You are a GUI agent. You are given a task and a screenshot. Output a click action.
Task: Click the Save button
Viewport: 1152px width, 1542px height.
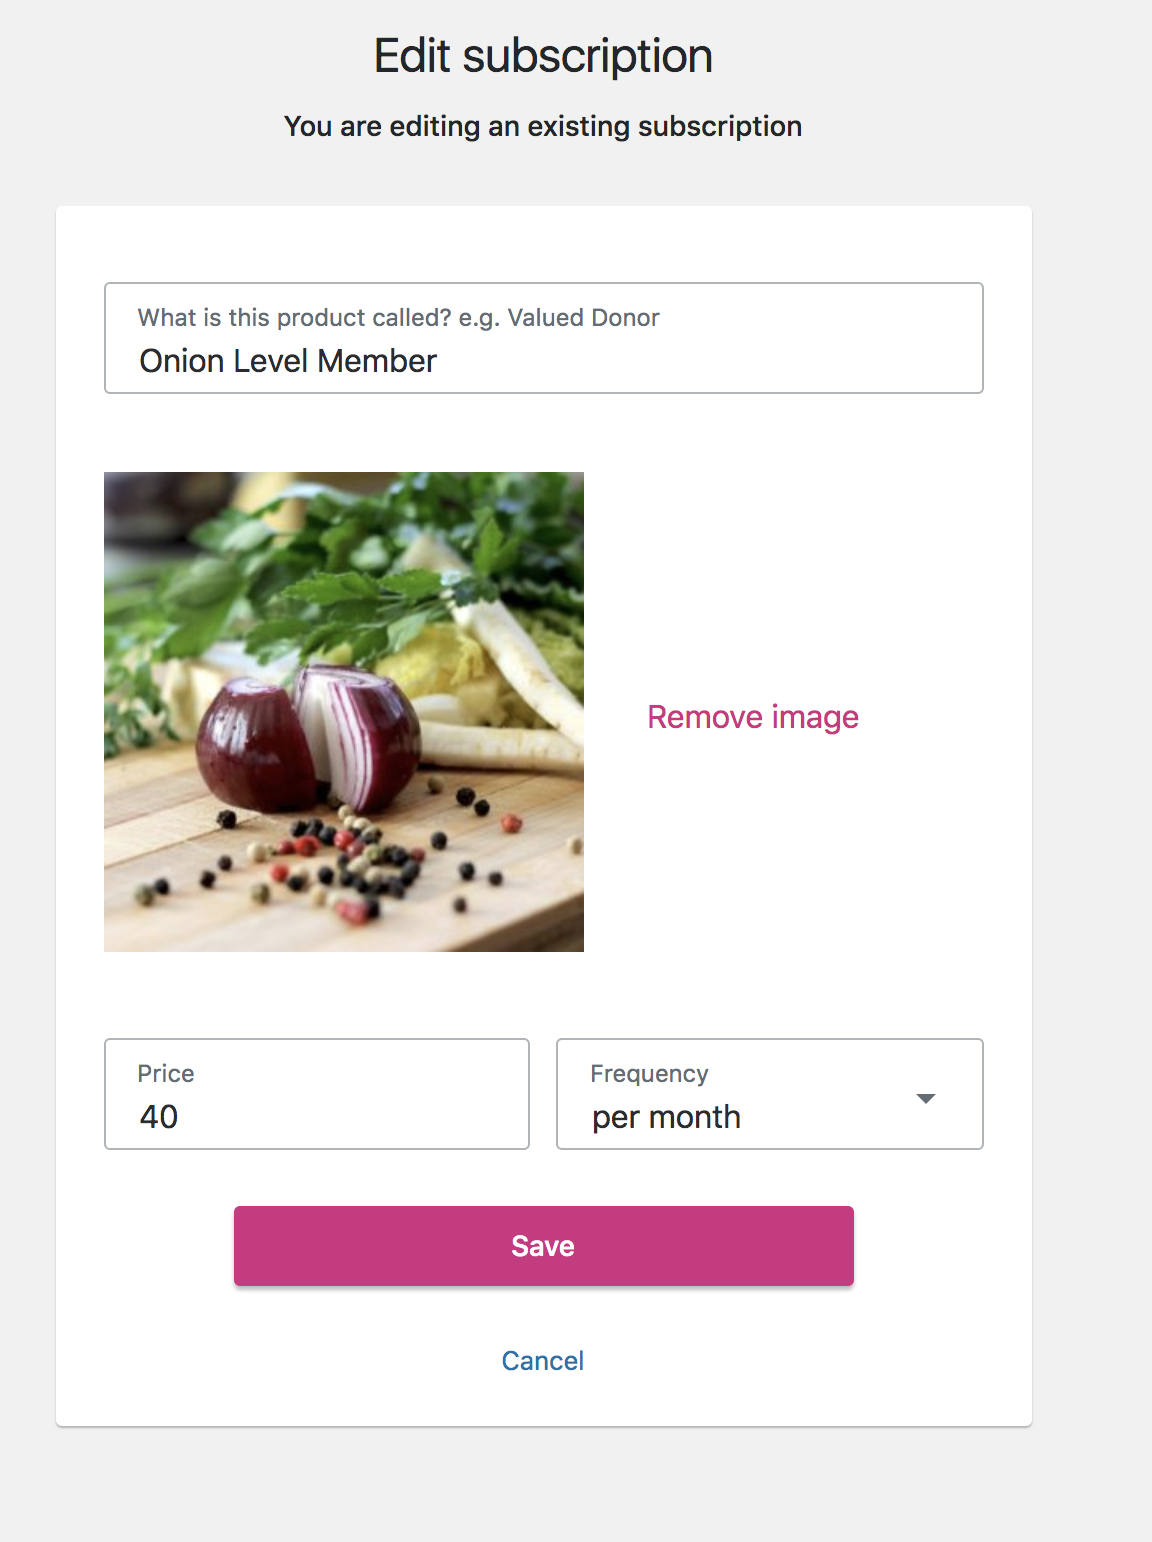(x=544, y=1246)
